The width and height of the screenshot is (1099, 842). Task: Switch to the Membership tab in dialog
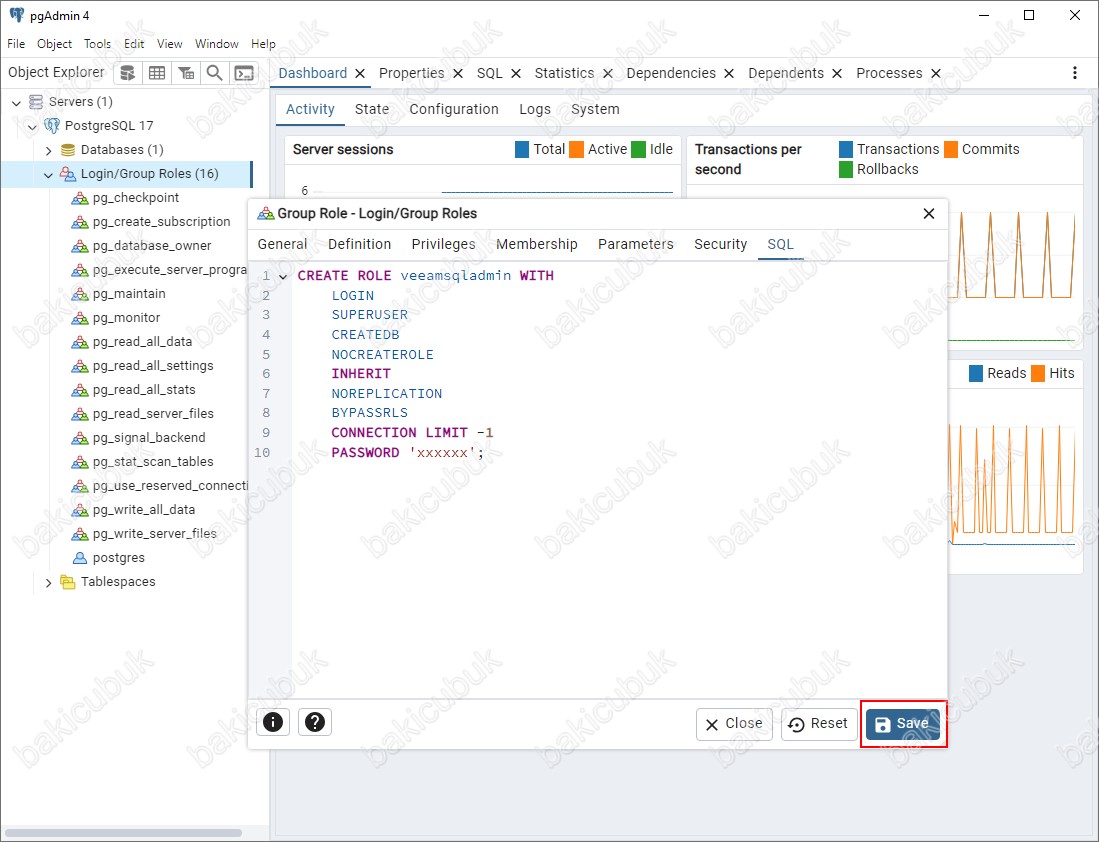tap(537, 244)
